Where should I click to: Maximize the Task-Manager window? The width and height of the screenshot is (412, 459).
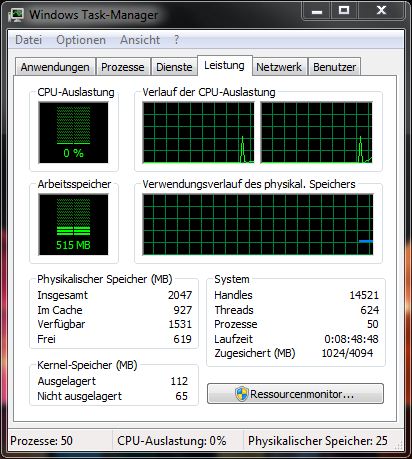tap(344, 11)
